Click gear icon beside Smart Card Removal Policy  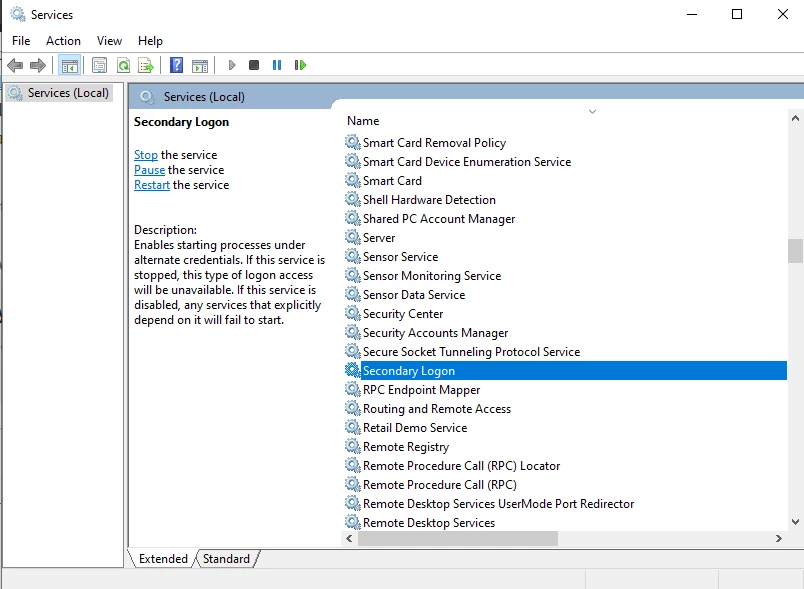(352, 142)
